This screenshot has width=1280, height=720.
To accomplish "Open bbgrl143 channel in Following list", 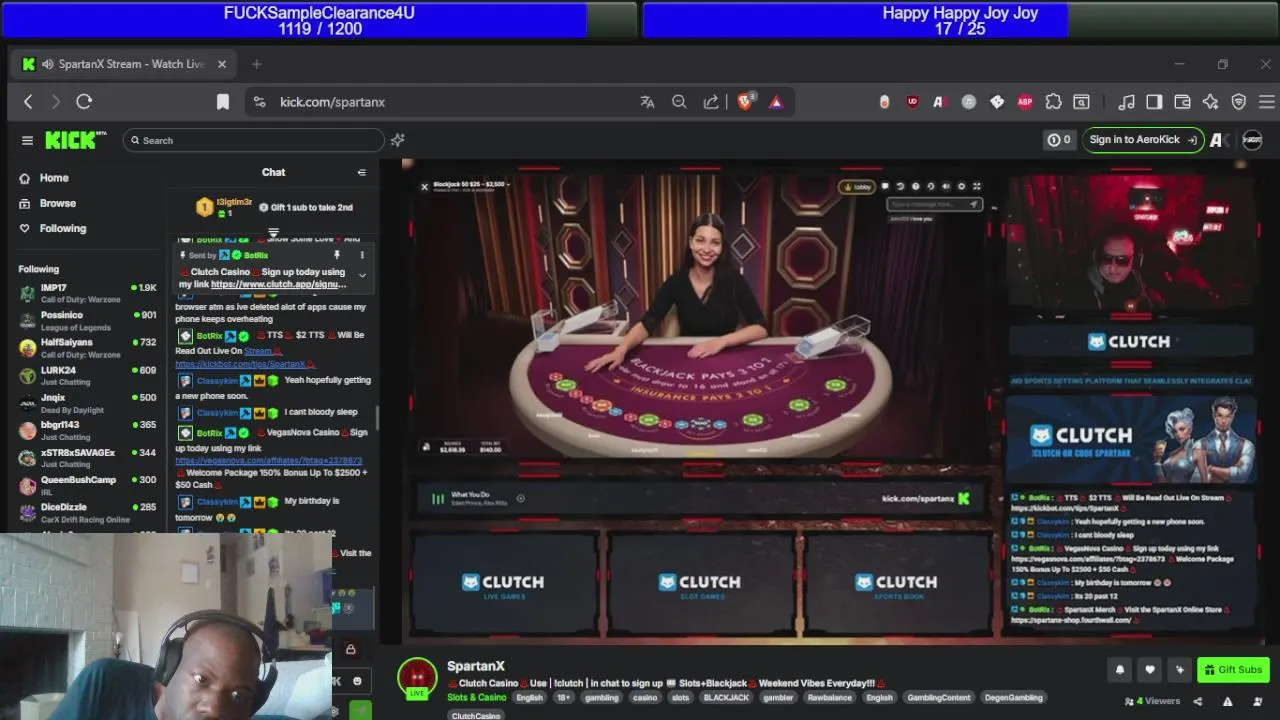I will point(88,430).
